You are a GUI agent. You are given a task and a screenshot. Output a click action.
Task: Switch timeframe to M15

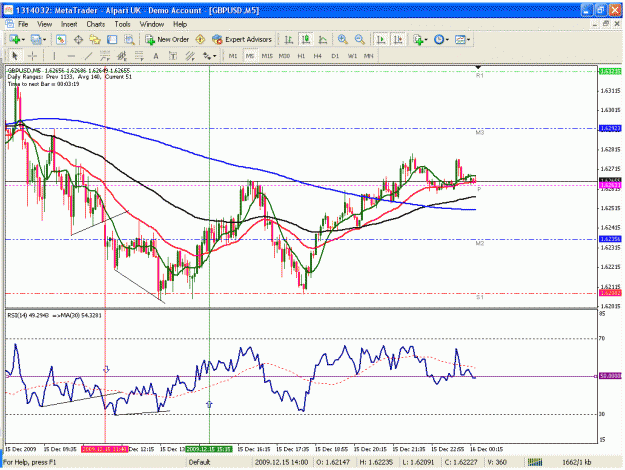click(x=267, y=56)
